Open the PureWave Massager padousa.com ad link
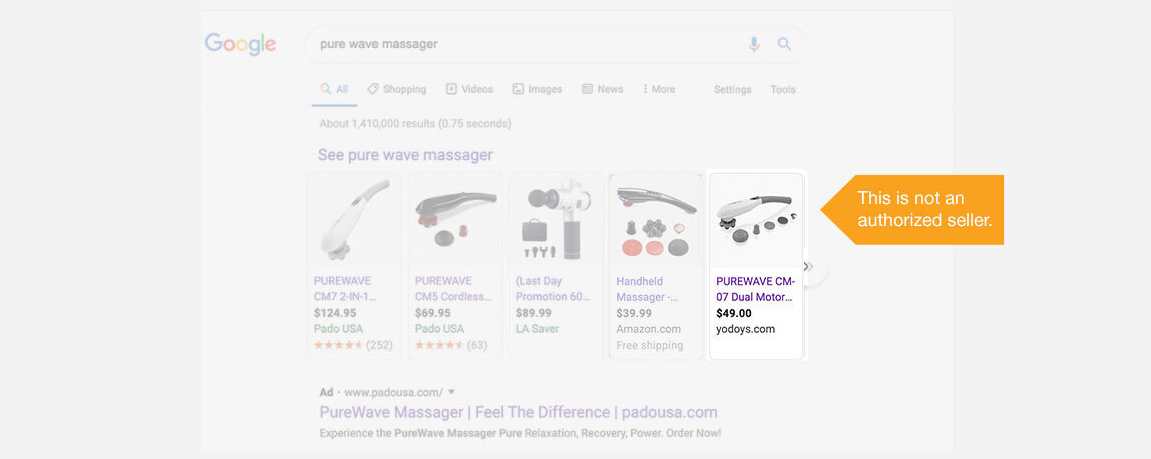 518,412
